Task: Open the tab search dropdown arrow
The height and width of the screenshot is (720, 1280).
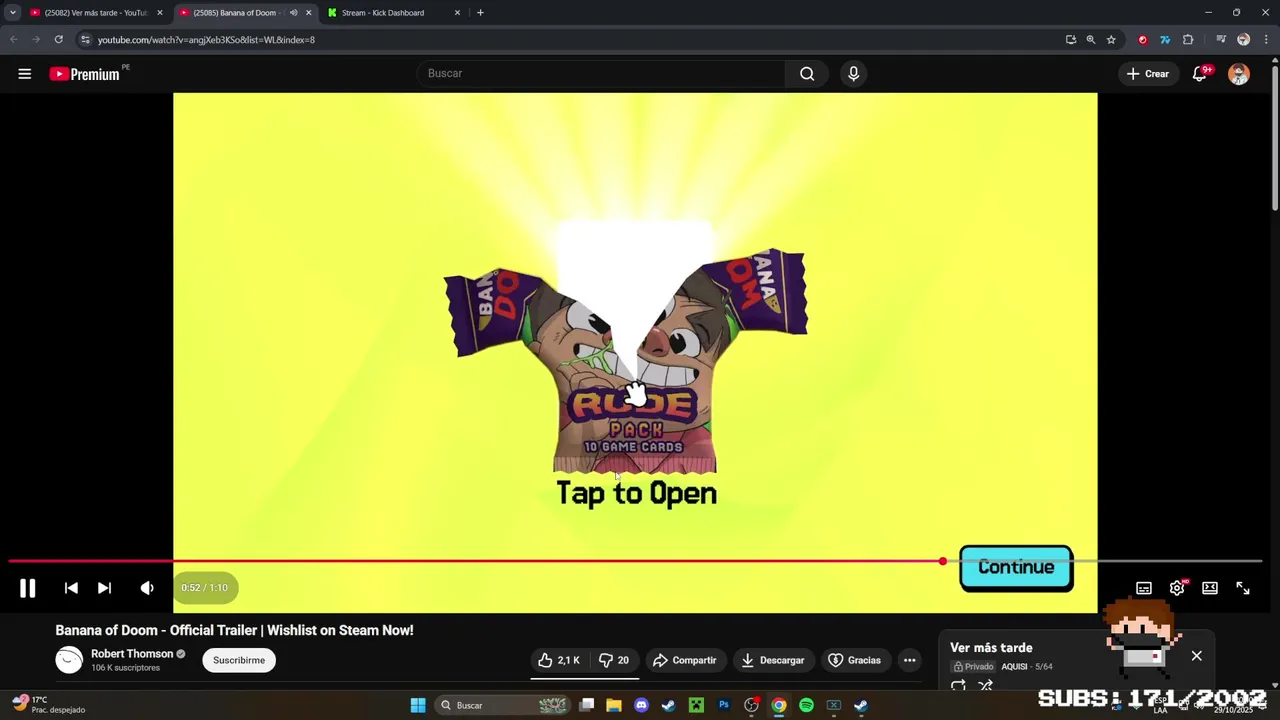Action: coord(12,13)
